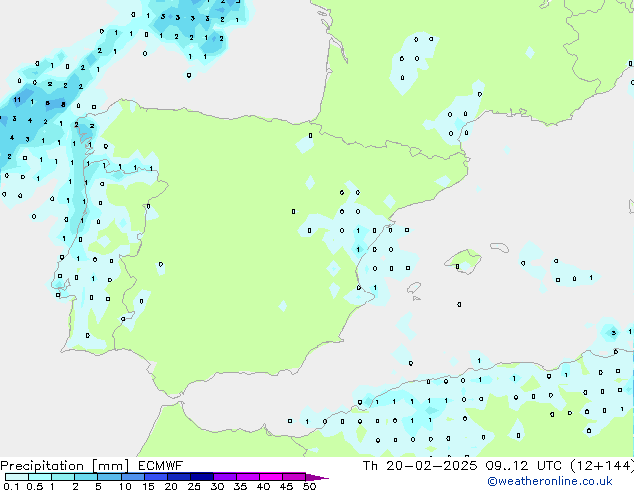Select the legend swatch between 5 and 10

pyautogui.click(x=109, y=477)
